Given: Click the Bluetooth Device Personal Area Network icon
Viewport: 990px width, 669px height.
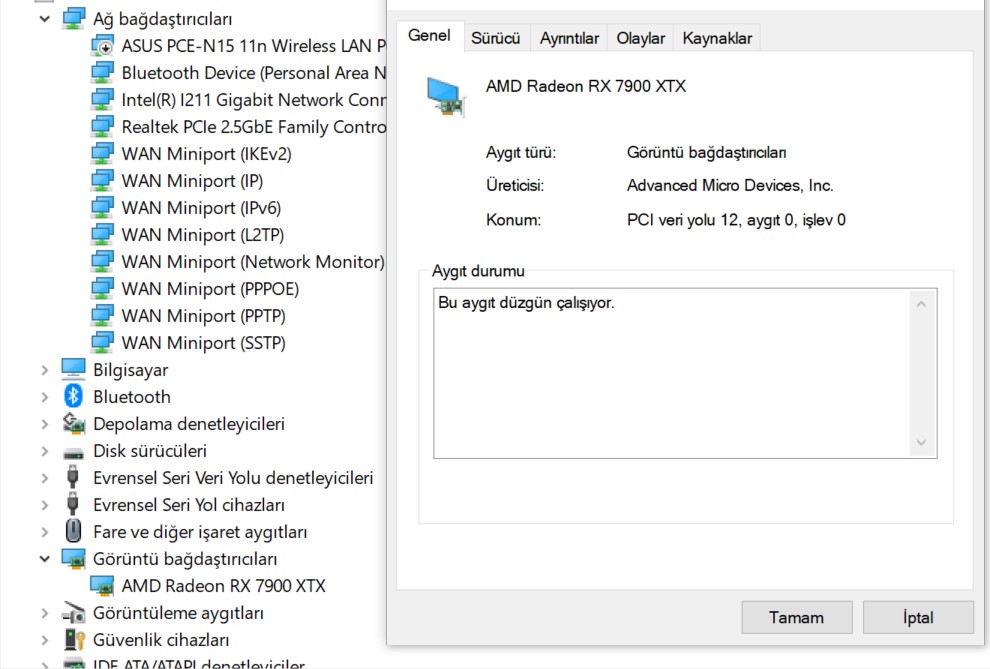Looking at the screenshot, I should (102, 73).
